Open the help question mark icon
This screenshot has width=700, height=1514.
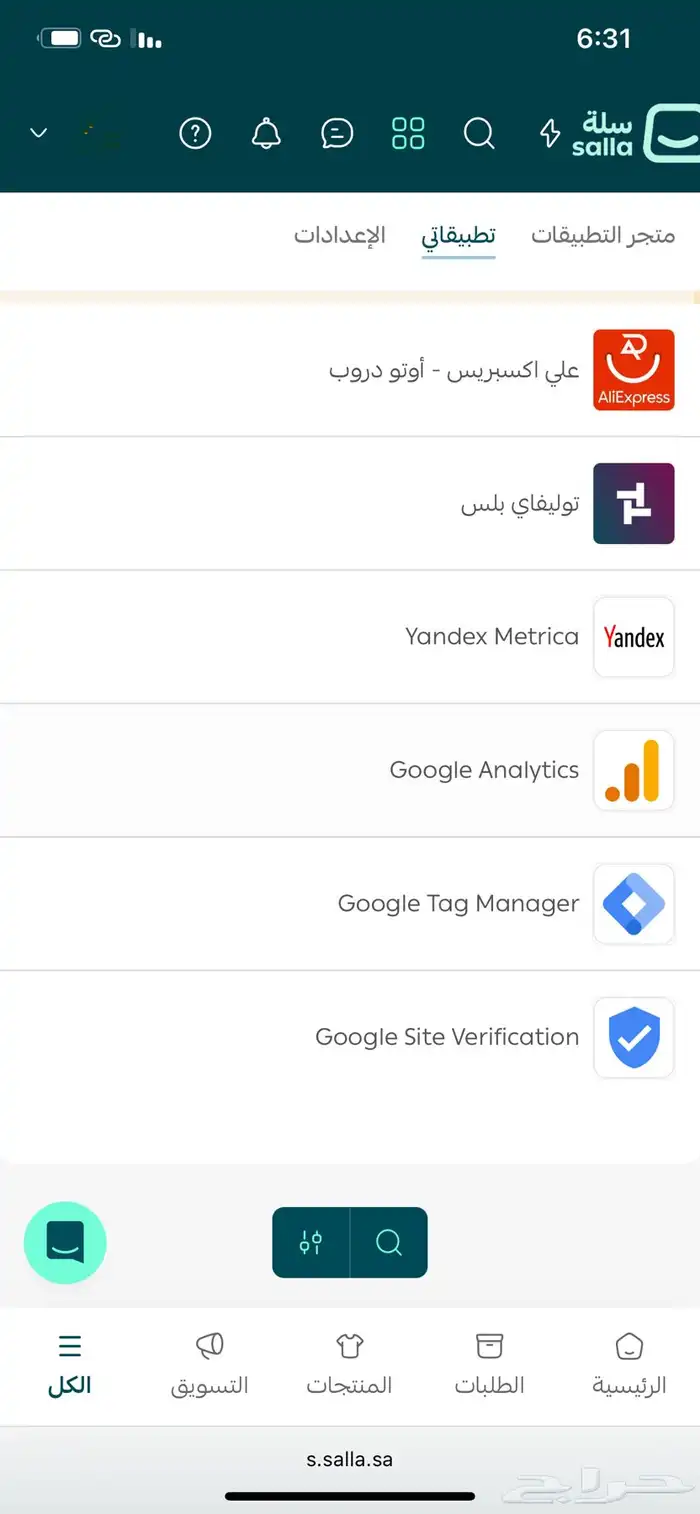pyautogui.click(x=195, y=133)
